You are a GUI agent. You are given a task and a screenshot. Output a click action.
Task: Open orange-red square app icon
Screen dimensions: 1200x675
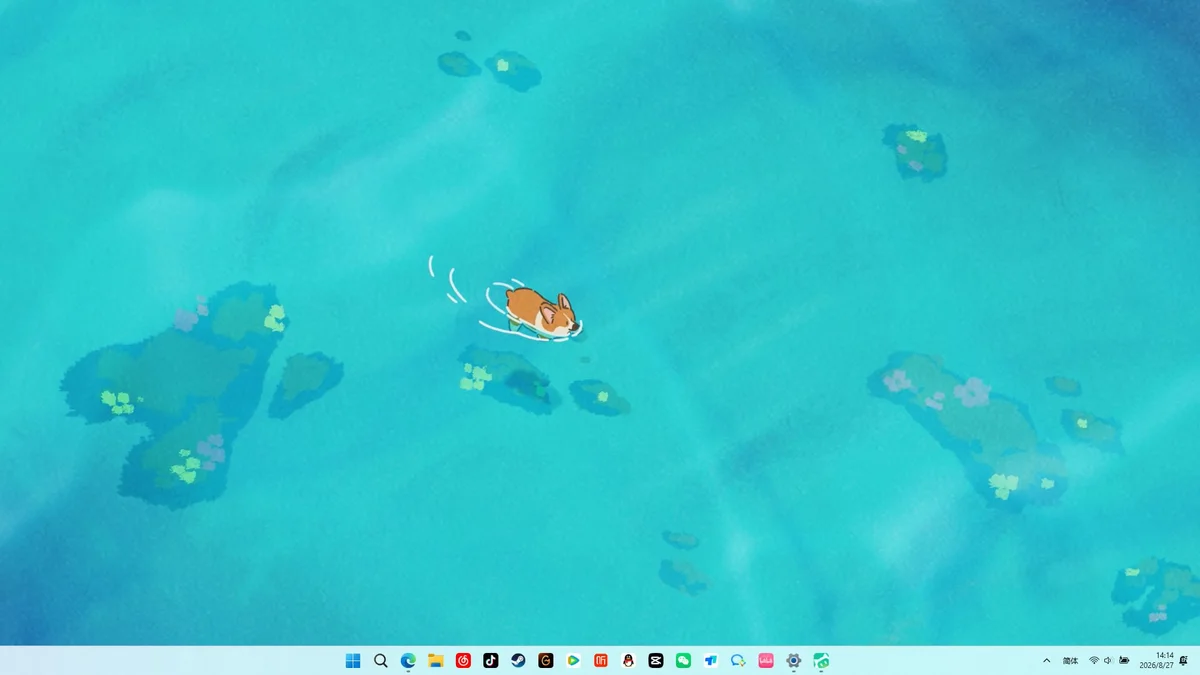pos(601,660)
